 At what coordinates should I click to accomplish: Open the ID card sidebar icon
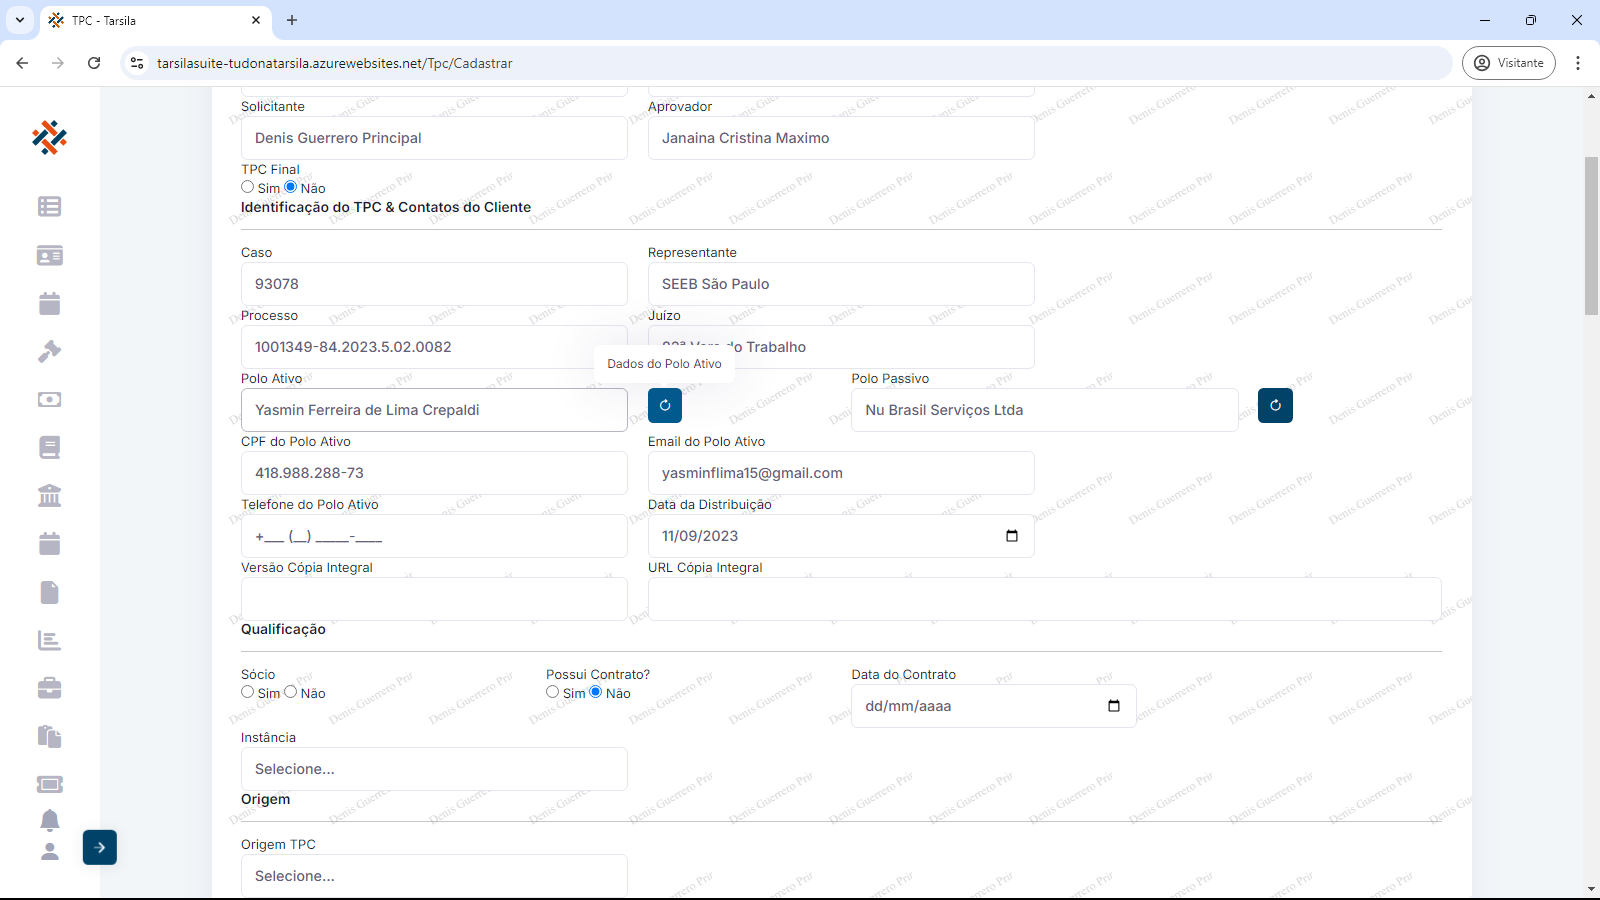[x=49, y=255]
